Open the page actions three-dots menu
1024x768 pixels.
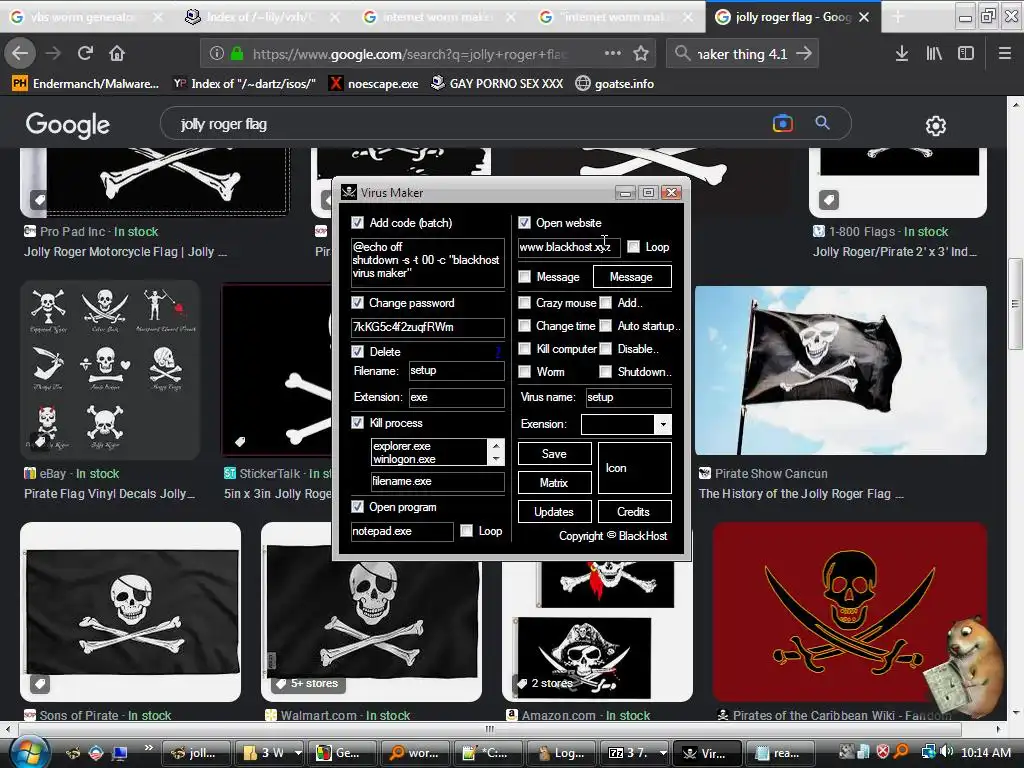click(x=613, y=54)
